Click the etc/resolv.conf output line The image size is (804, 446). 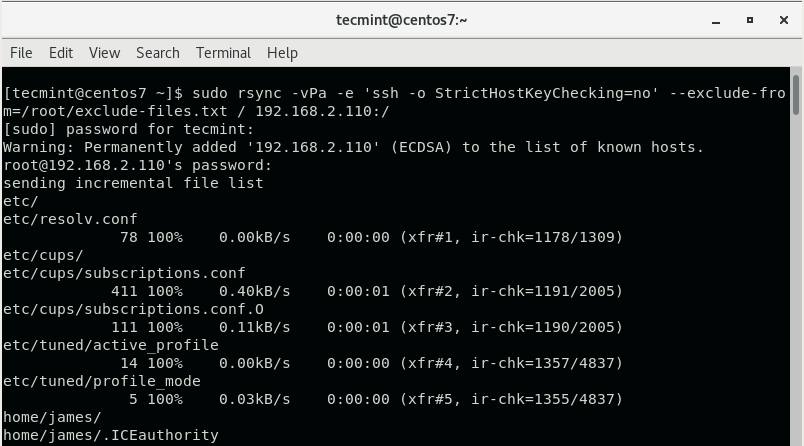(70, 219)
